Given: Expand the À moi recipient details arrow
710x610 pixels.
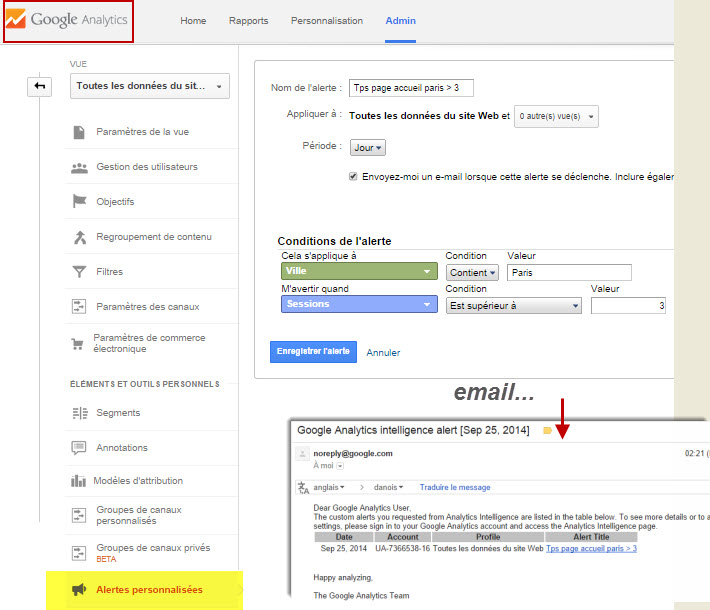Looking at the screenshot, I should point(340,466).
